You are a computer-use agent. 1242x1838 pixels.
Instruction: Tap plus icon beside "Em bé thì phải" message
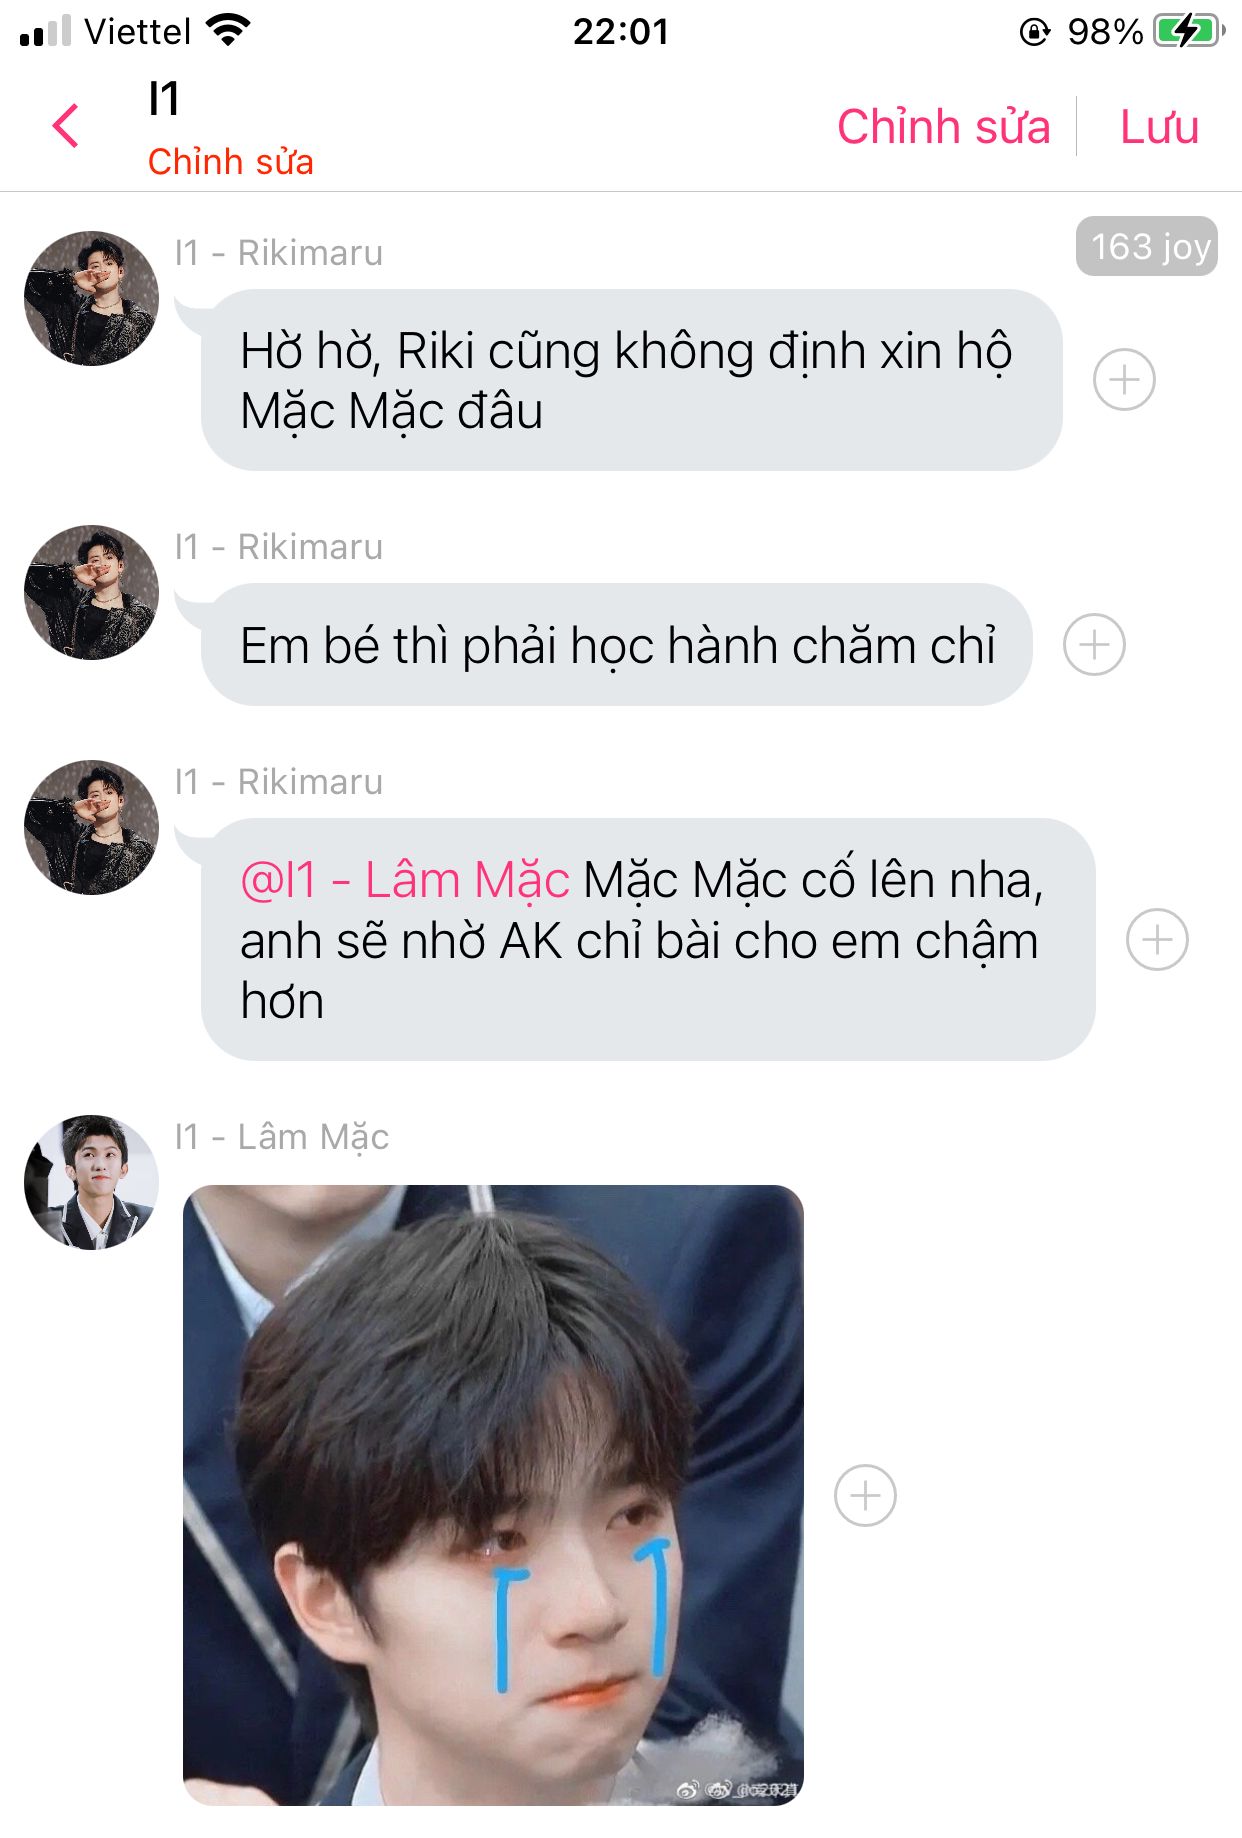pos(1094,644)
